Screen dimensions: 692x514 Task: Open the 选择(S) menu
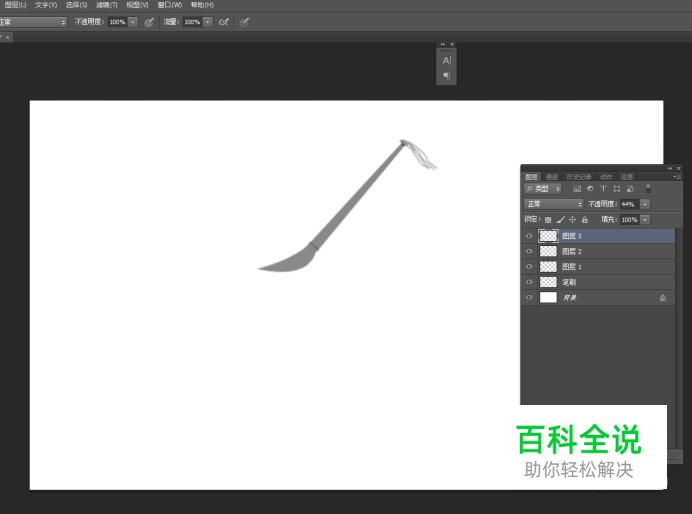[77, 5]
